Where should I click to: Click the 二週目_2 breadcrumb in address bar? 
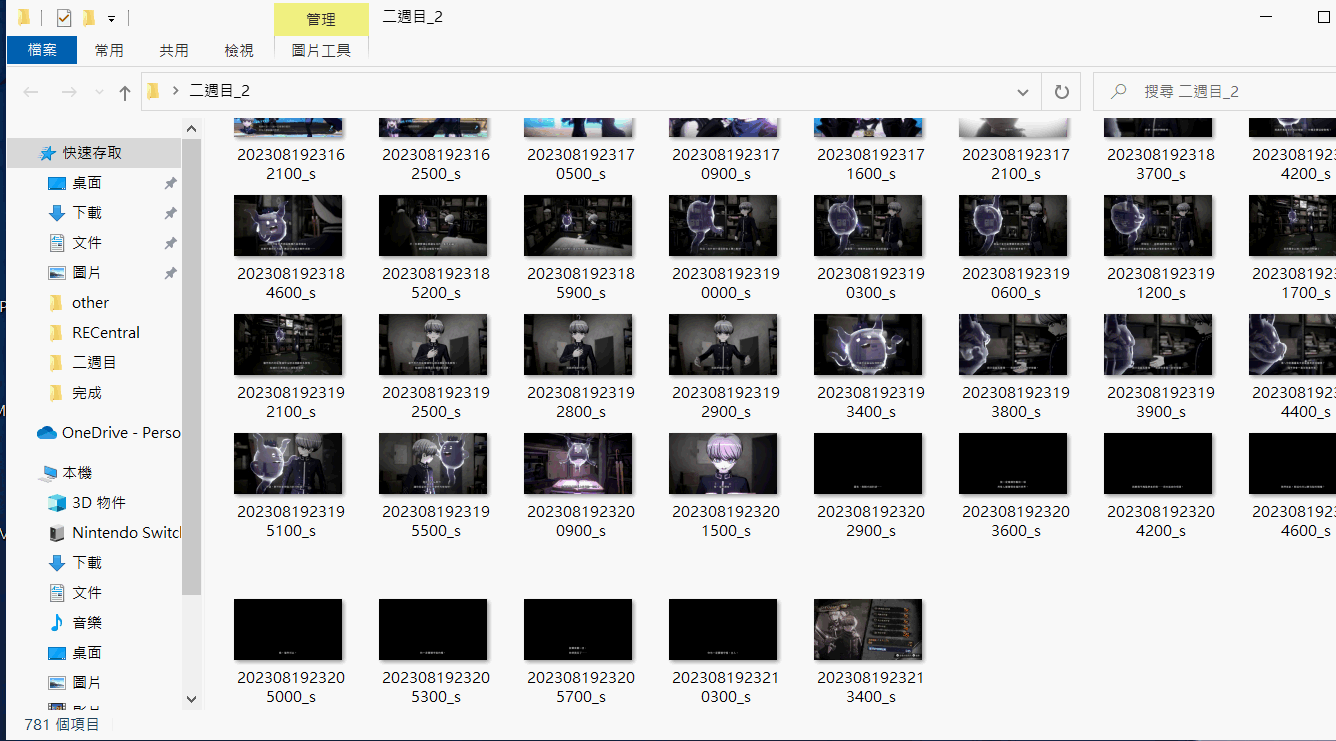point(219,91)
